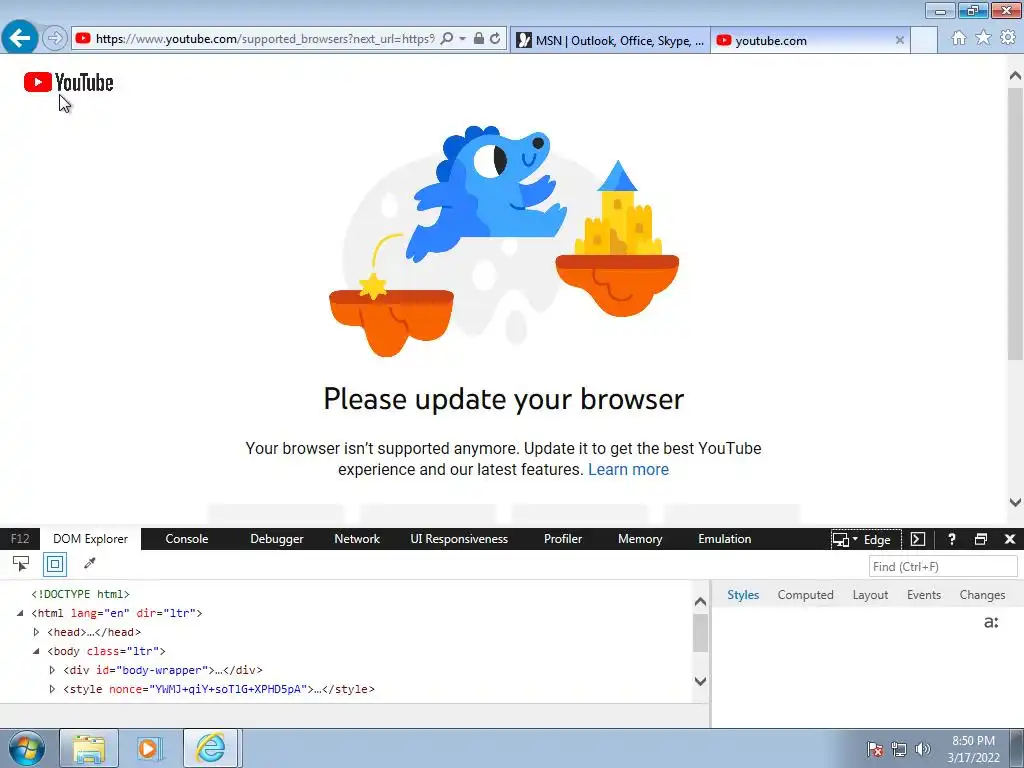Open the Debugger tab
This screenshot has height=768, width=1024.
(277, 539)
